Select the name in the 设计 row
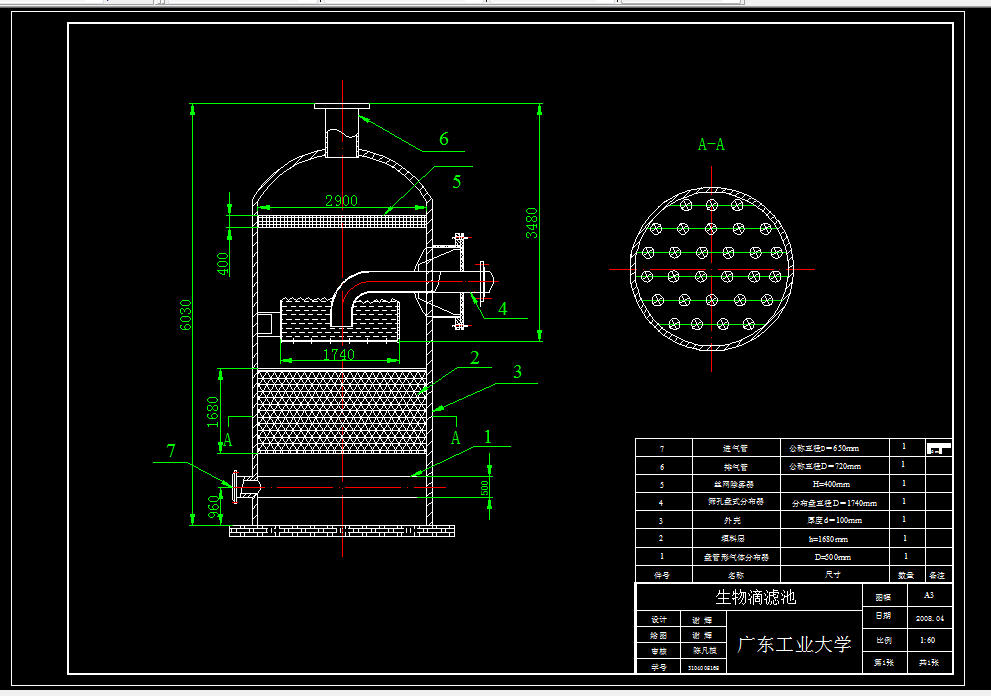 (702, 620)
